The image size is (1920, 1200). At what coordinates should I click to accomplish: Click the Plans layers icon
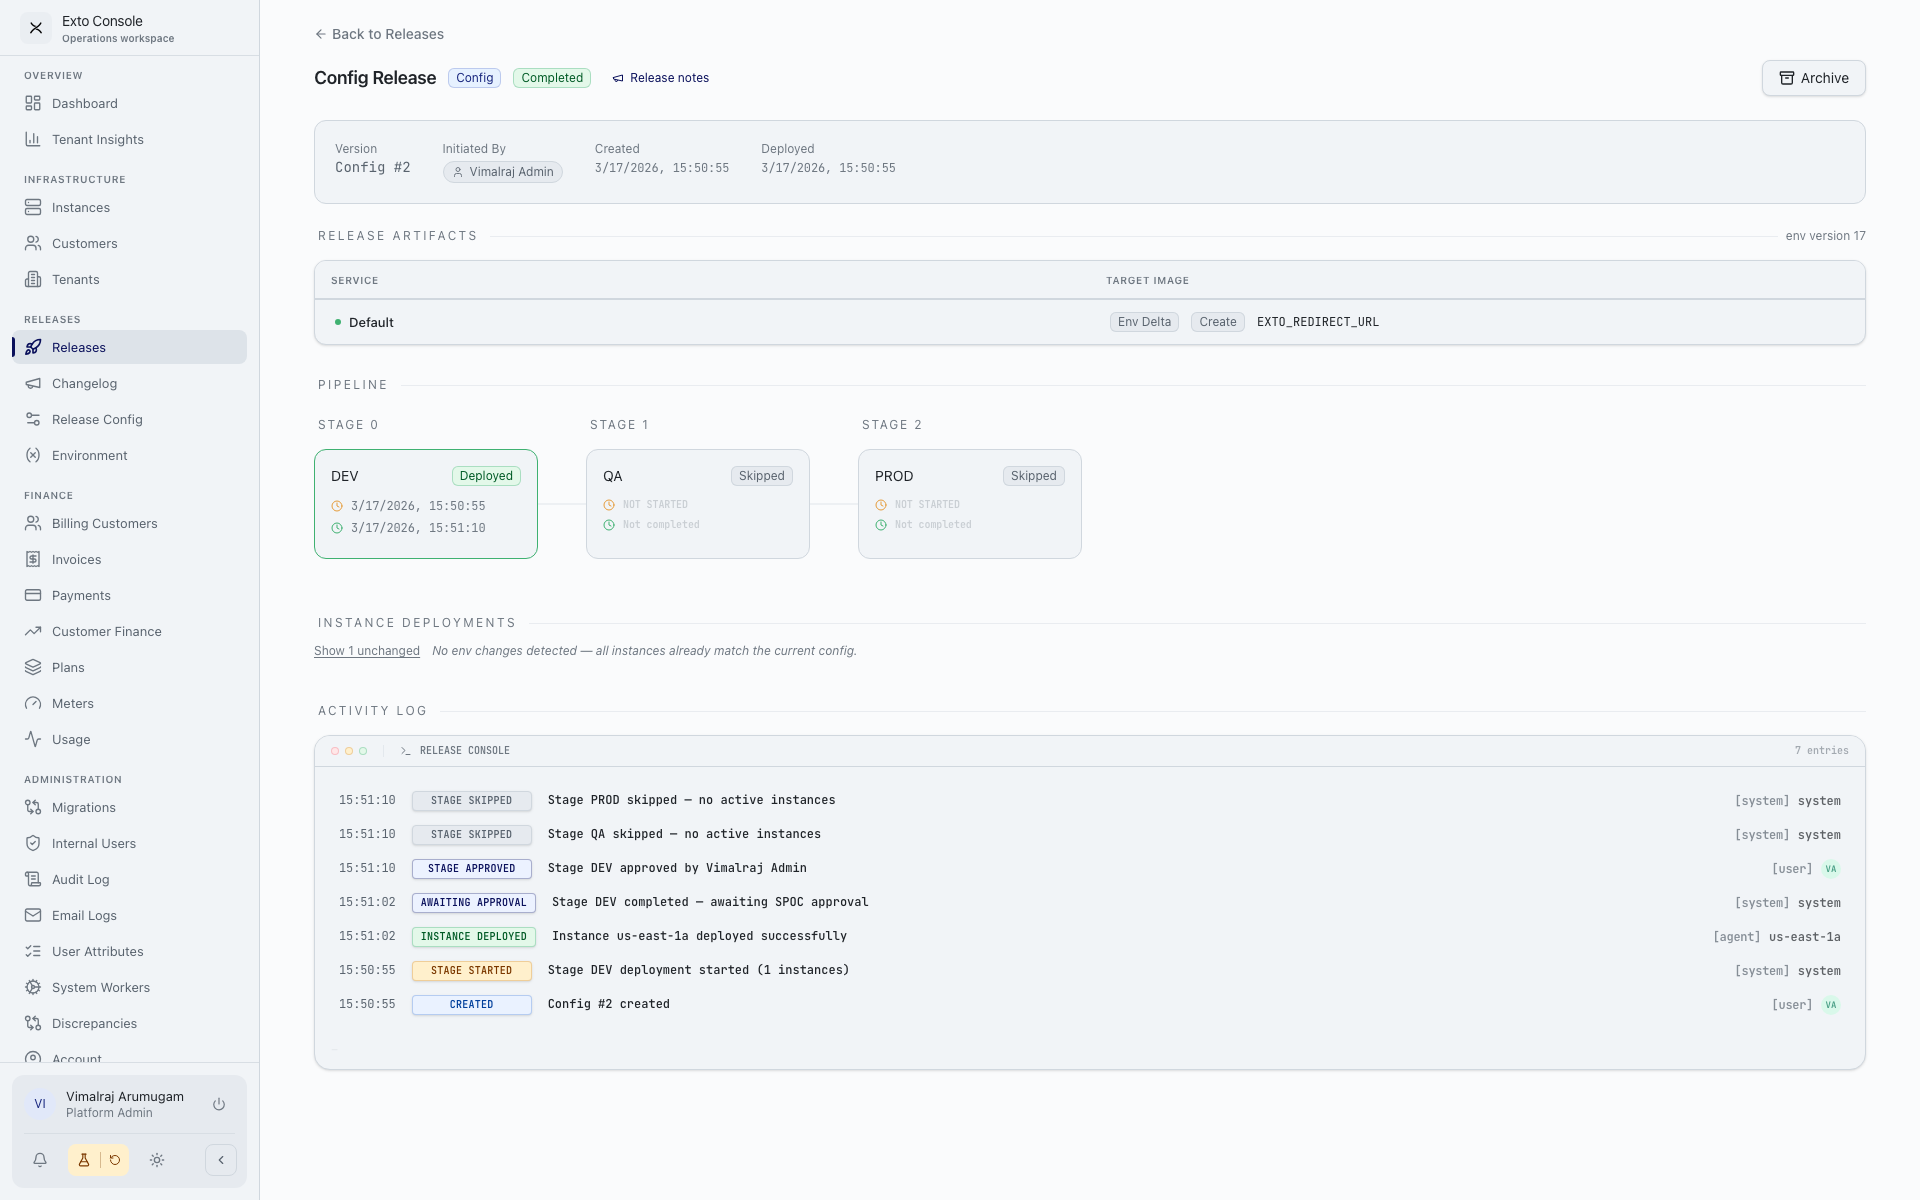33,668
